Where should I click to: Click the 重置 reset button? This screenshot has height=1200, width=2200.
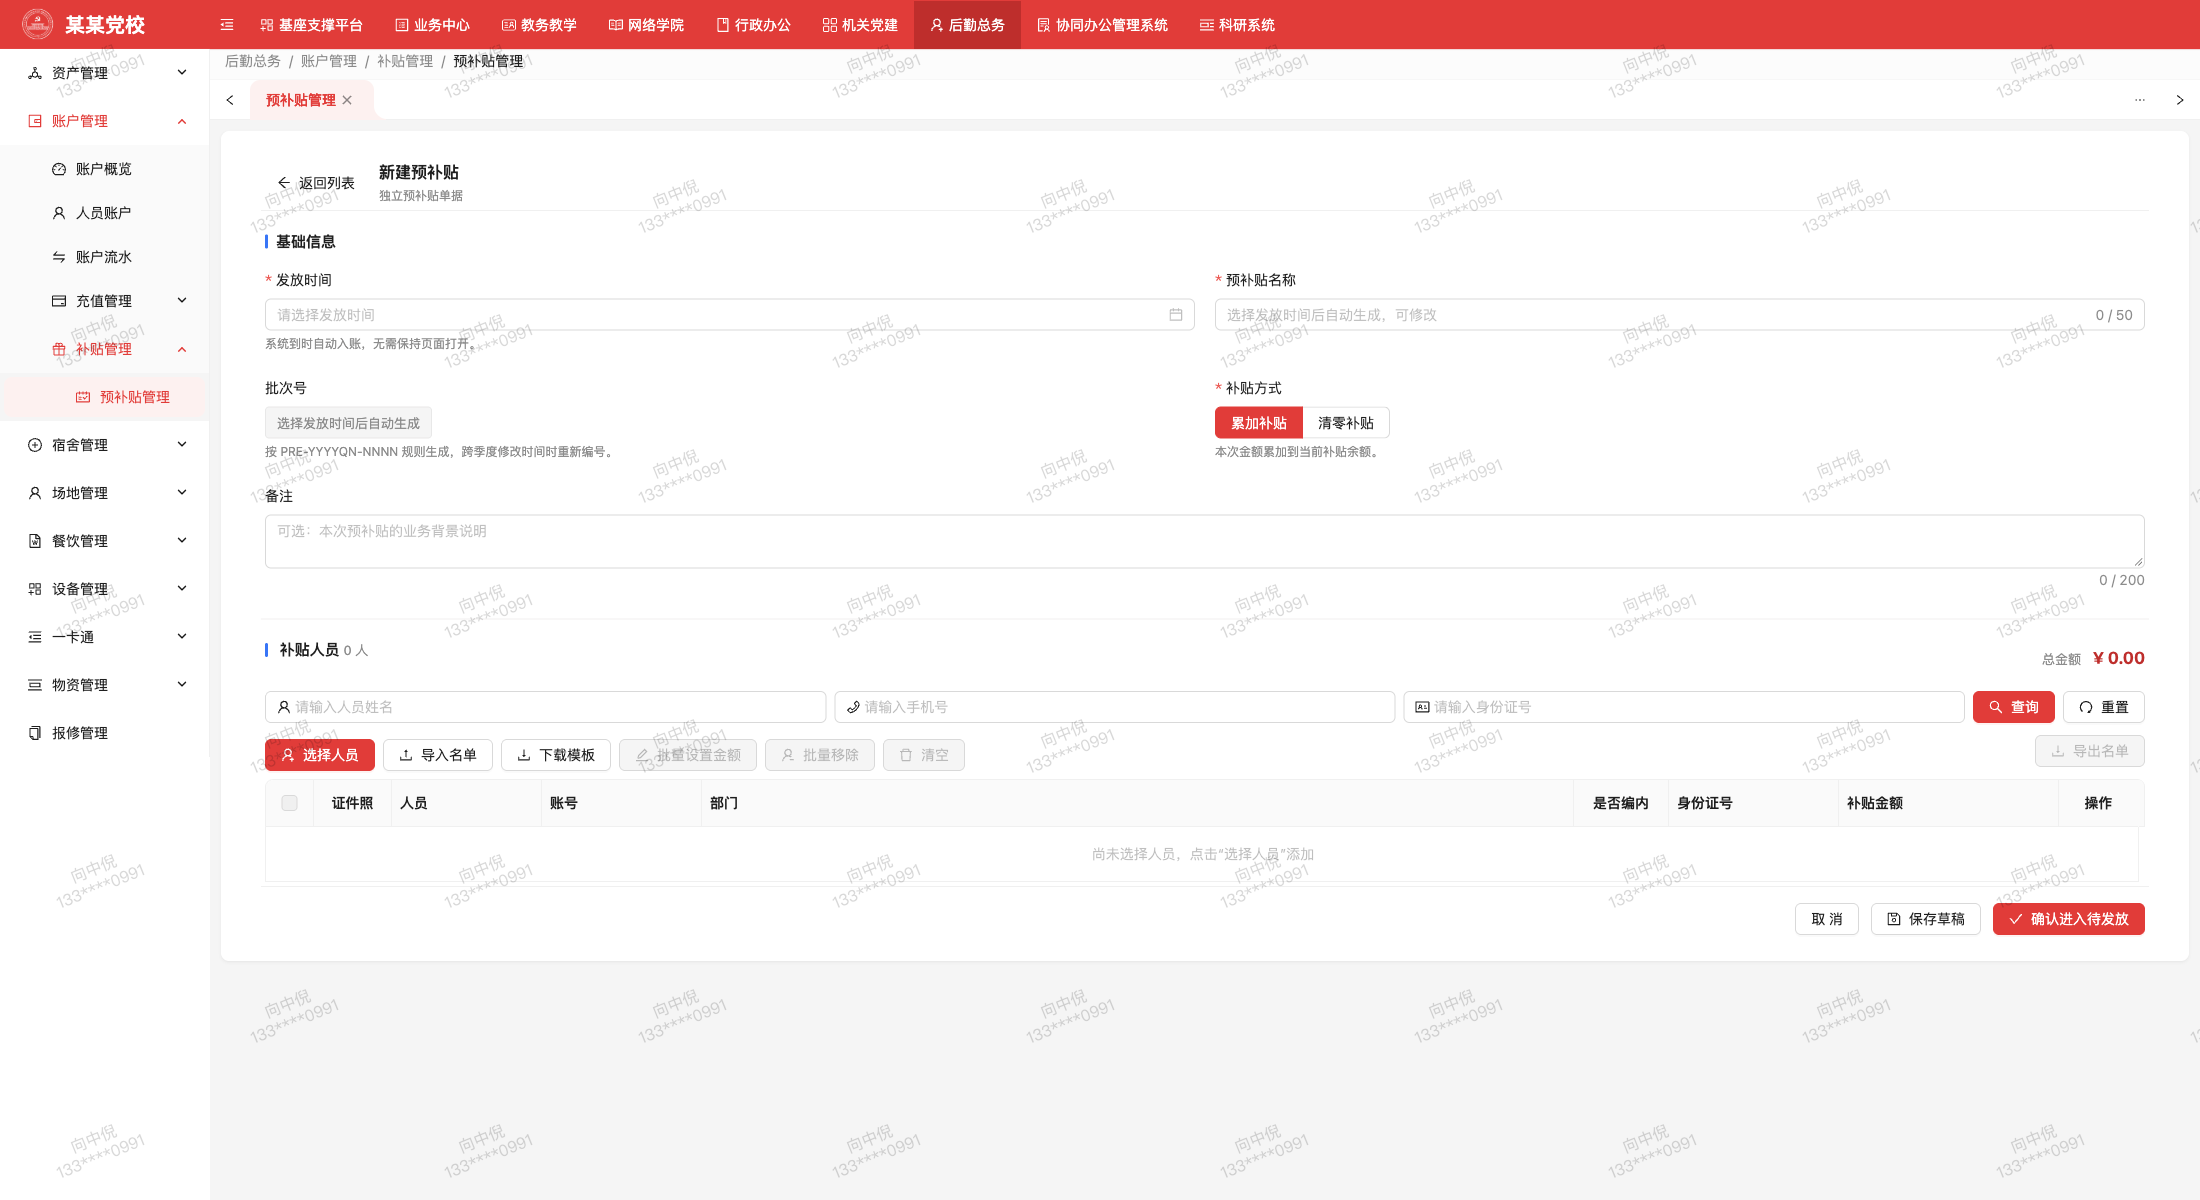click(x=2104, y=707)
